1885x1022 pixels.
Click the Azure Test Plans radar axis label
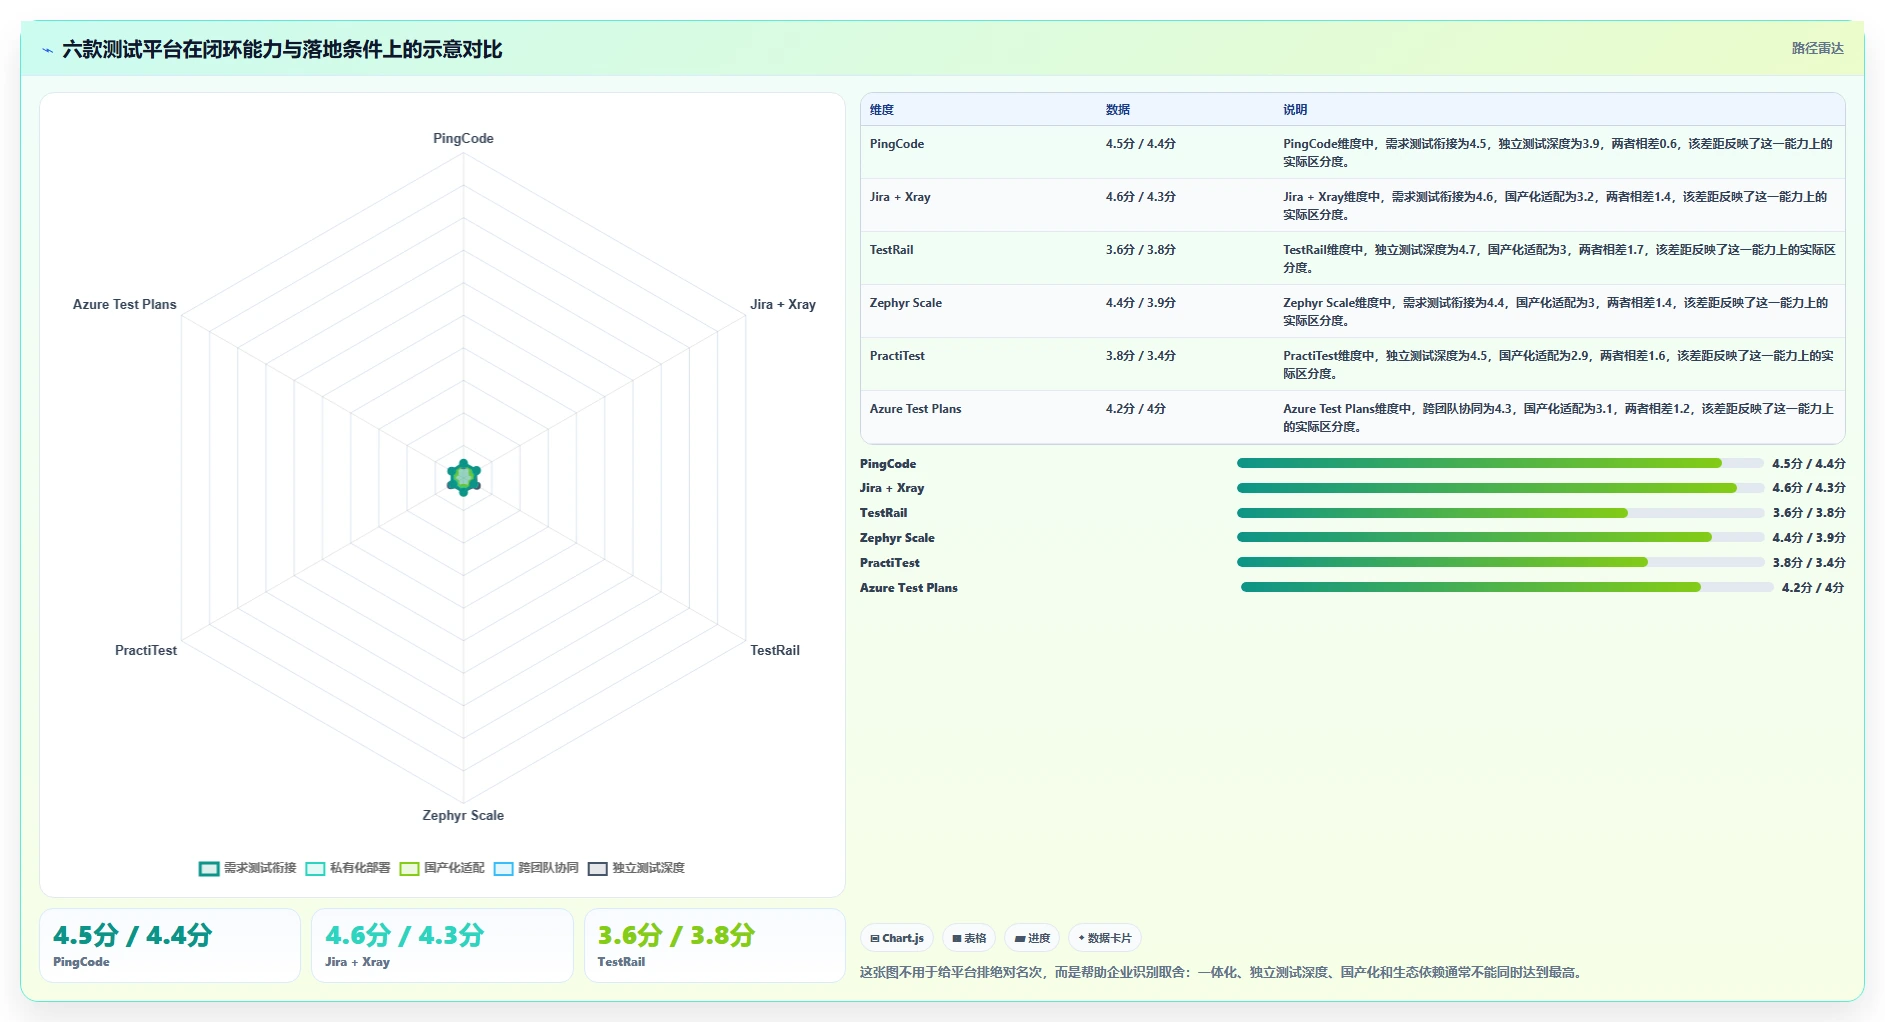(125, 304)
